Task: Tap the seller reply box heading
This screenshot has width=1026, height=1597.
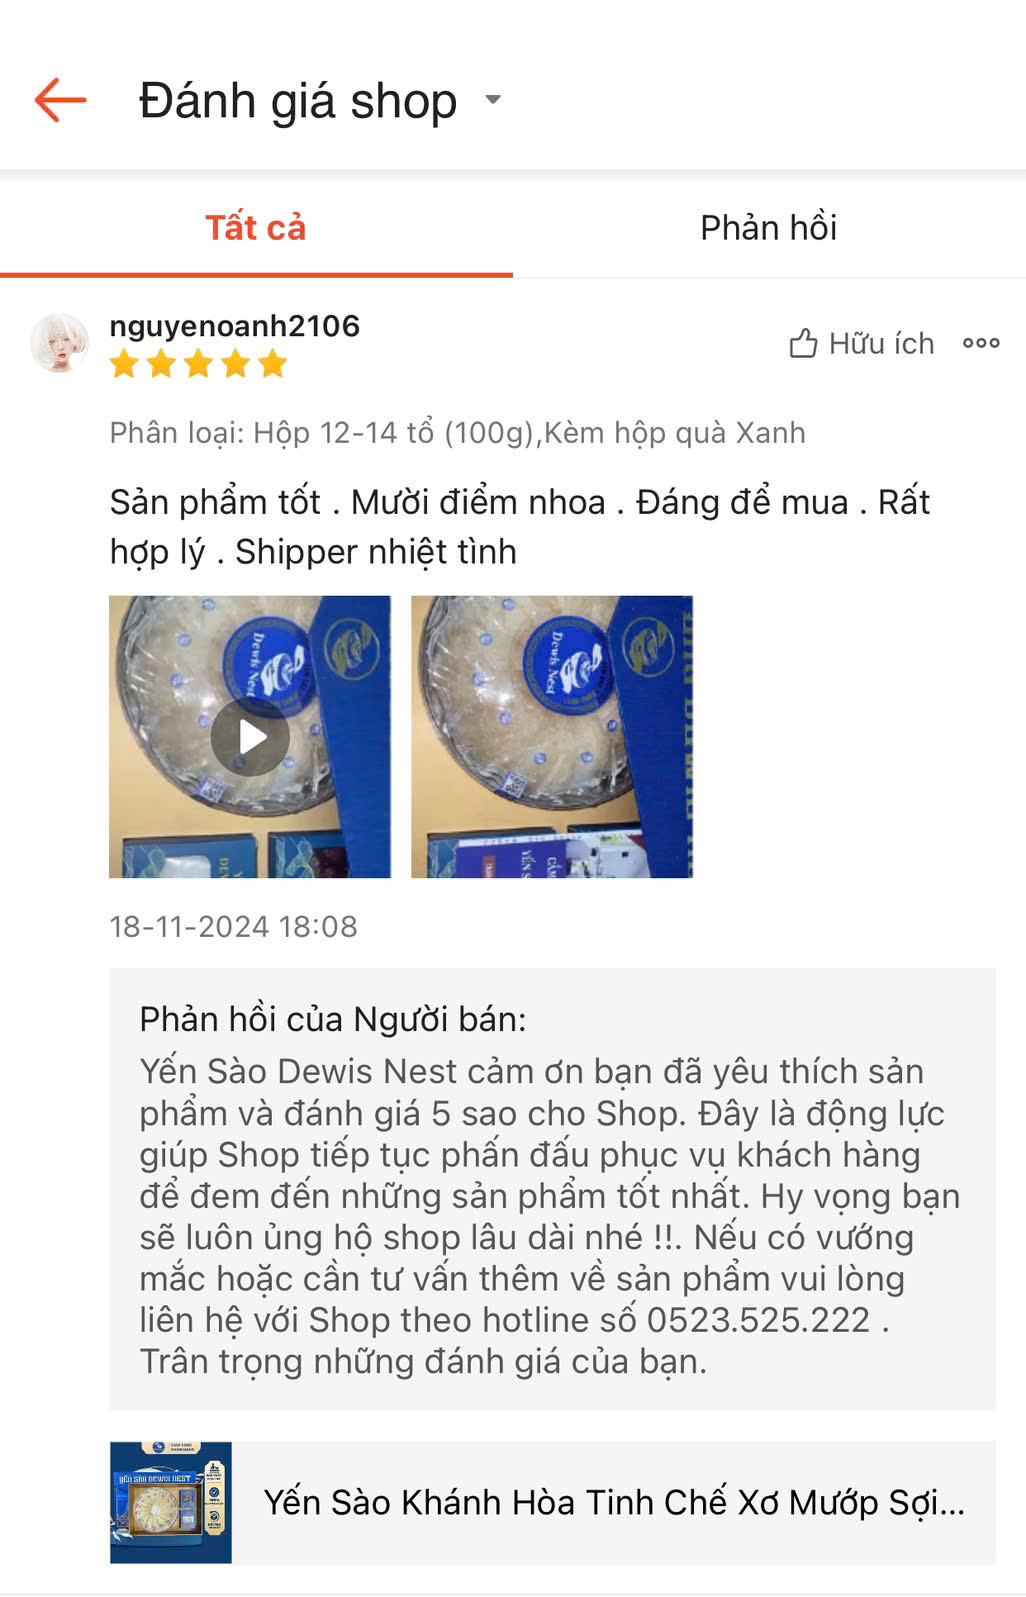Action: tap(333, 1019)
